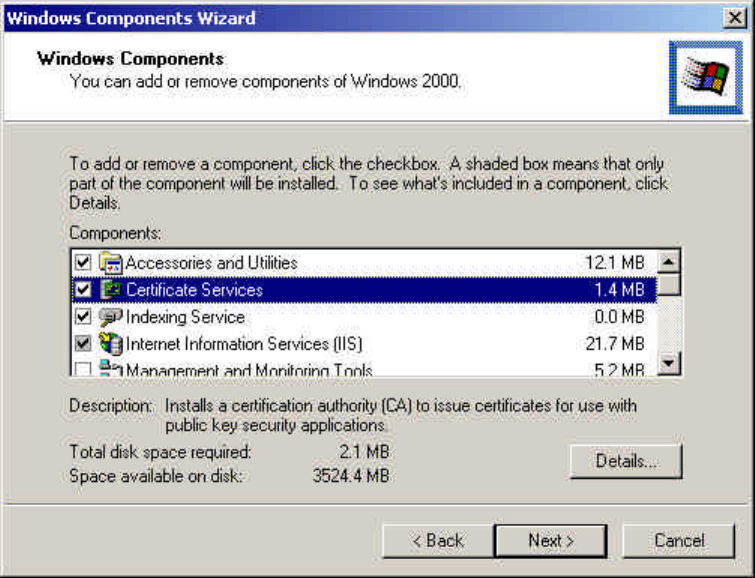This screenshot has height=578, width=755.
Task: Toggle the shaded Internet Information Services checkbox
Action: 83,344
